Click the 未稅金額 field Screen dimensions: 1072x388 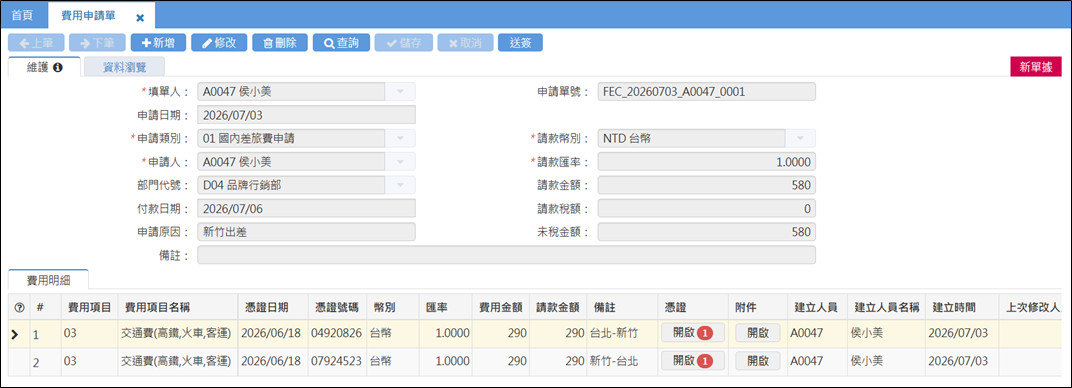(706, 232)
